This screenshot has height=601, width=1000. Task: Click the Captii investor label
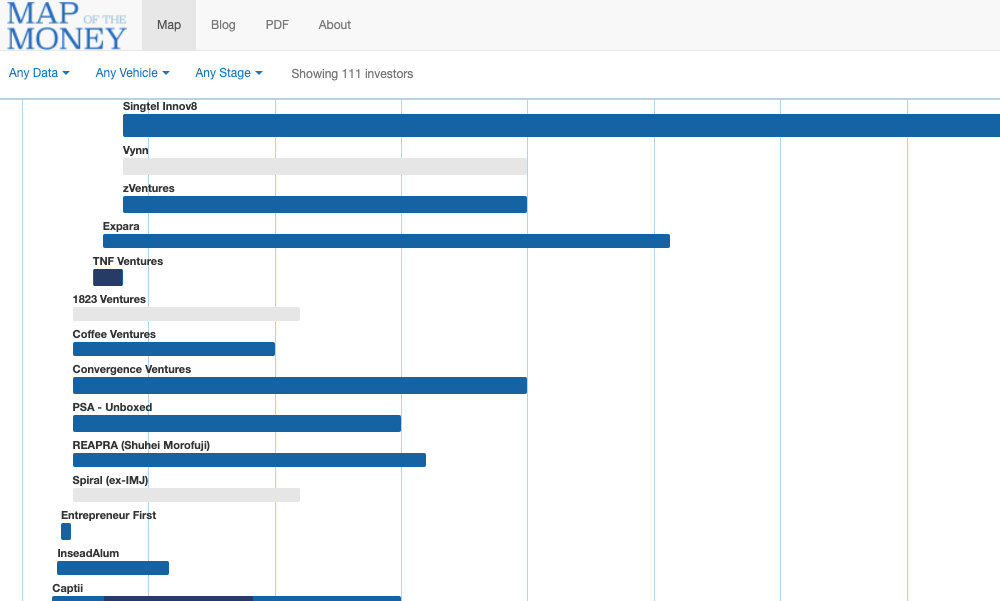click(x=68, y=588)
